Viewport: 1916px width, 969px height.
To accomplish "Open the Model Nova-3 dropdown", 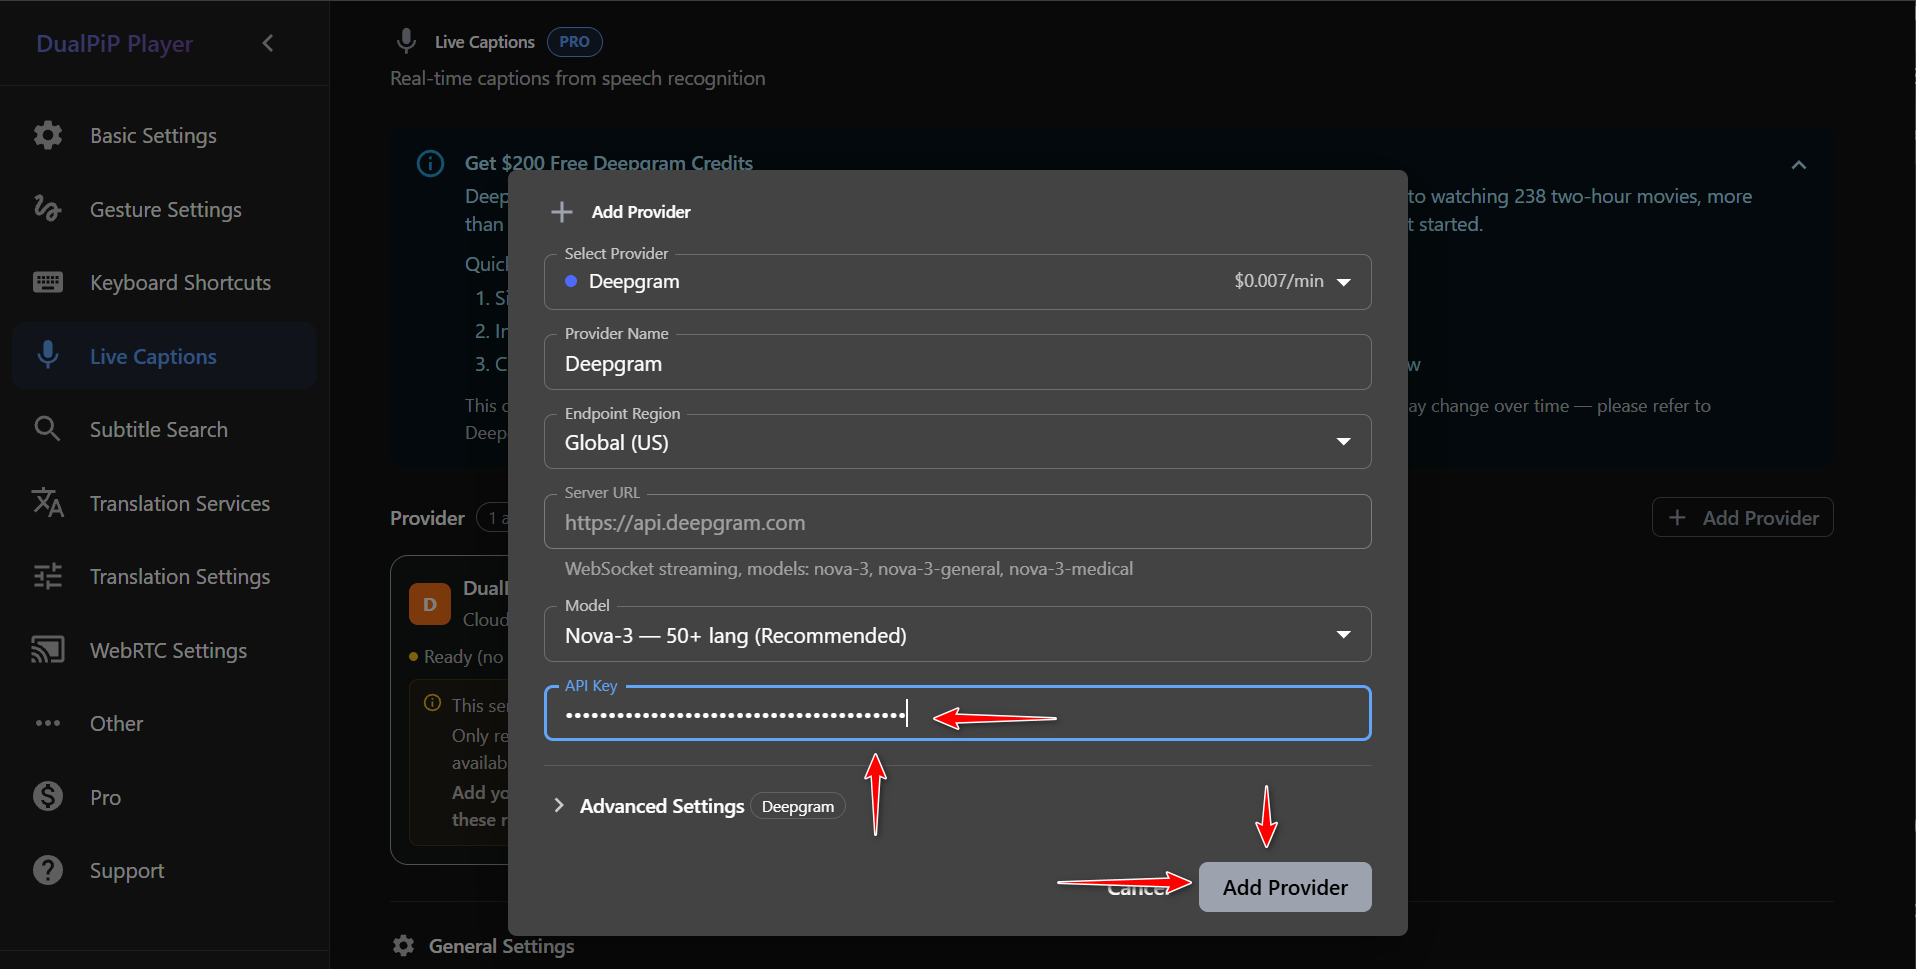I will [x=957, y=635].
